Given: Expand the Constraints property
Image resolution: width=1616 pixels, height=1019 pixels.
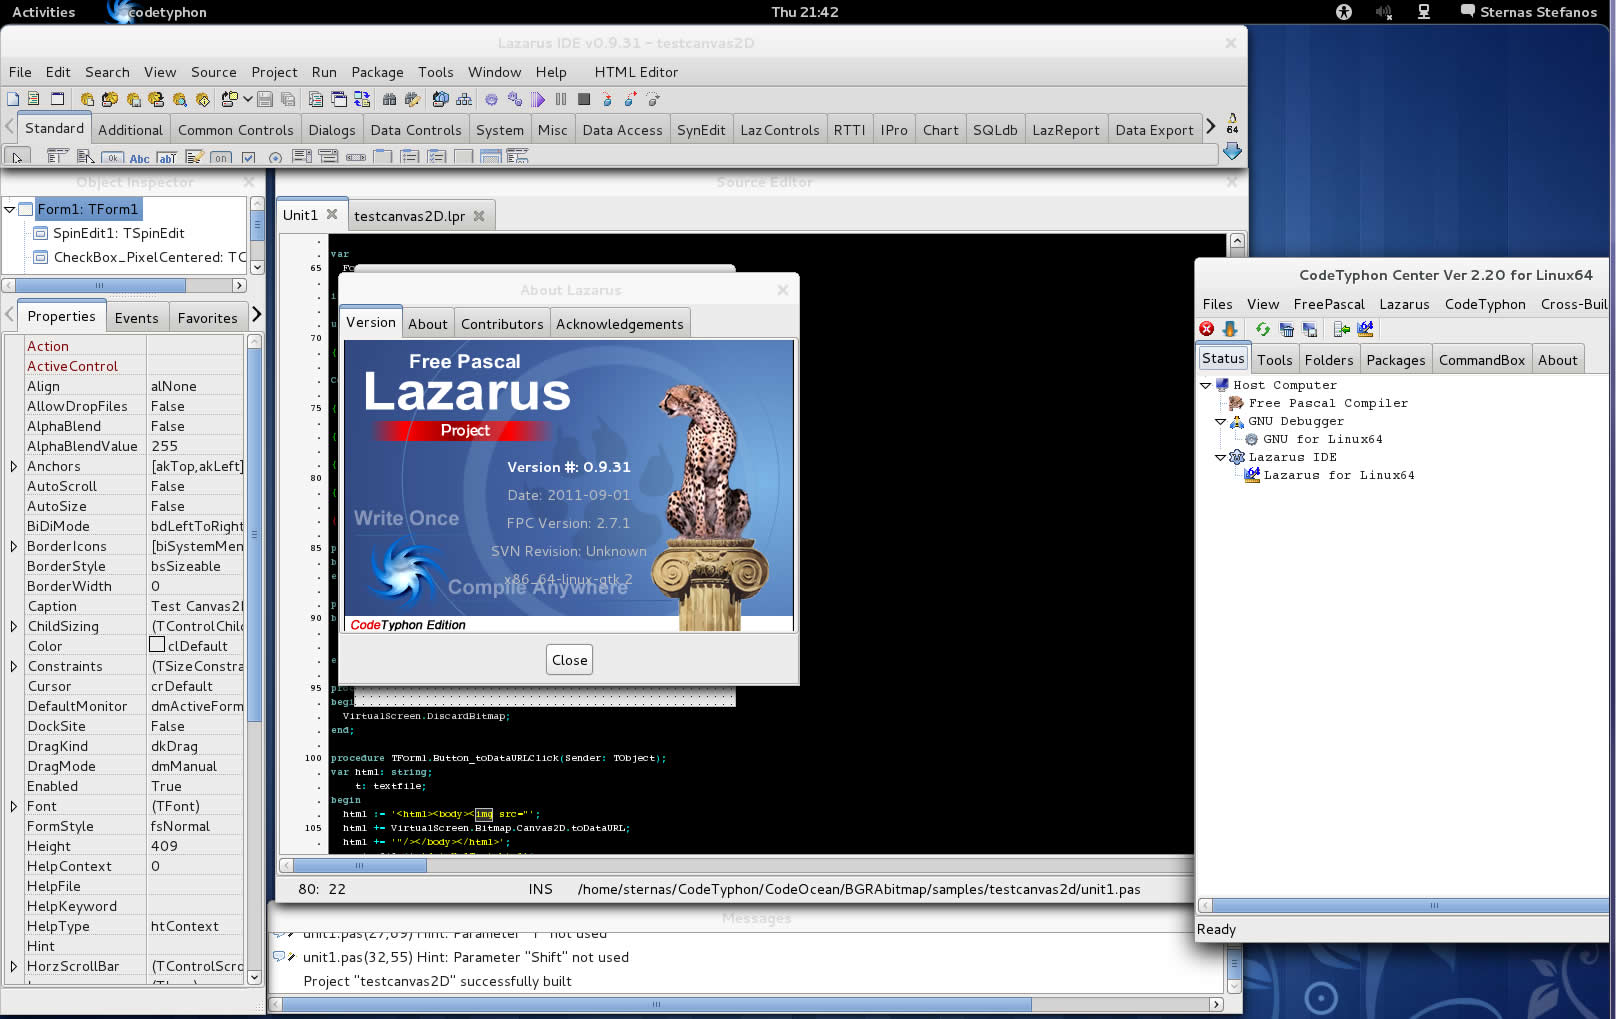Looking at the screenshot, I should tap(13, 666).
